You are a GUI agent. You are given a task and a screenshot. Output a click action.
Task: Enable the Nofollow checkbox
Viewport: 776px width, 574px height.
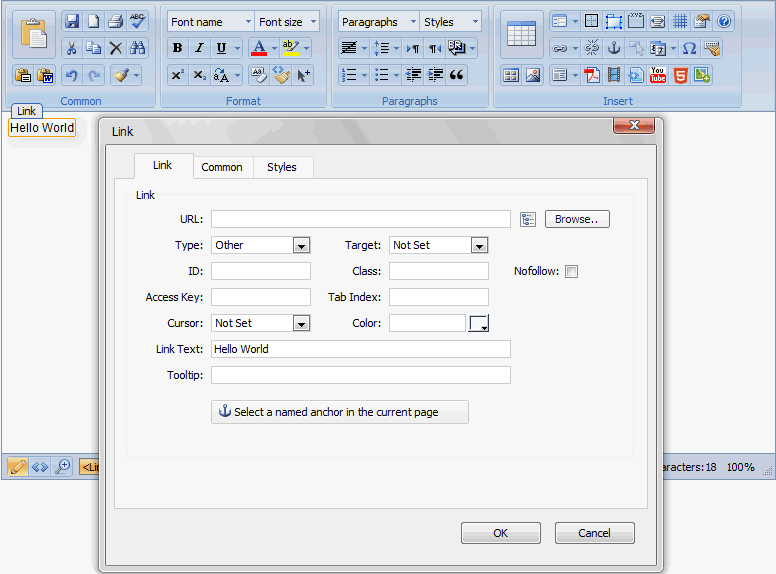click(x=571, y=271)
